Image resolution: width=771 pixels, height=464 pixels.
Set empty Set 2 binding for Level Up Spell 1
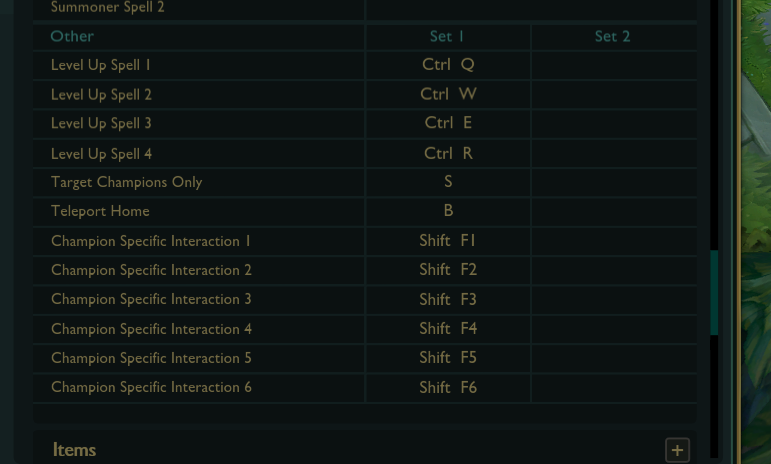pyautogui.click(x=614, y=65)
